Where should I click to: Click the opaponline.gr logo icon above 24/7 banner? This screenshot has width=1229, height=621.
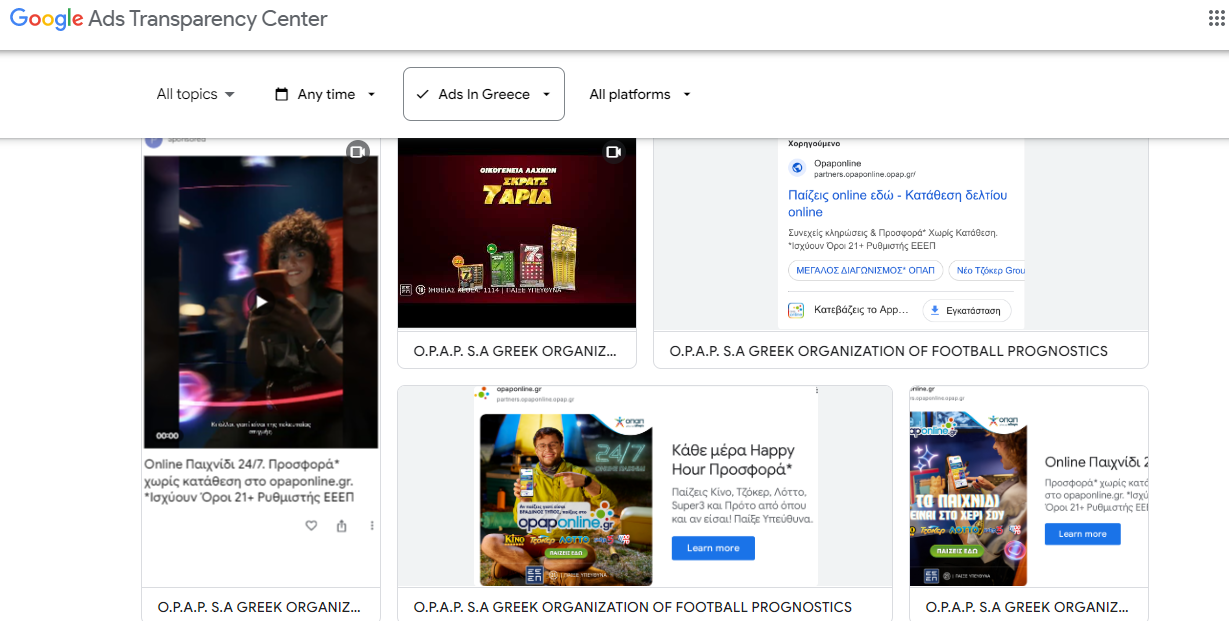[484, 391]
